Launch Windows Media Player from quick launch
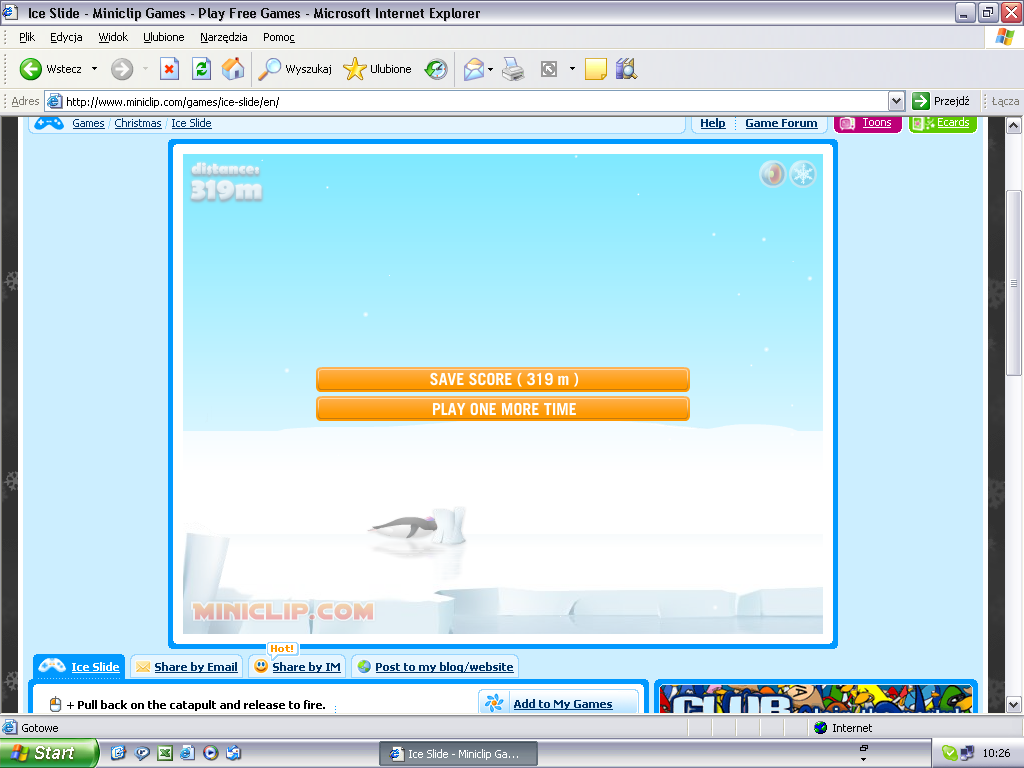This screenshot has width=1024, height=768. (210, 753)
